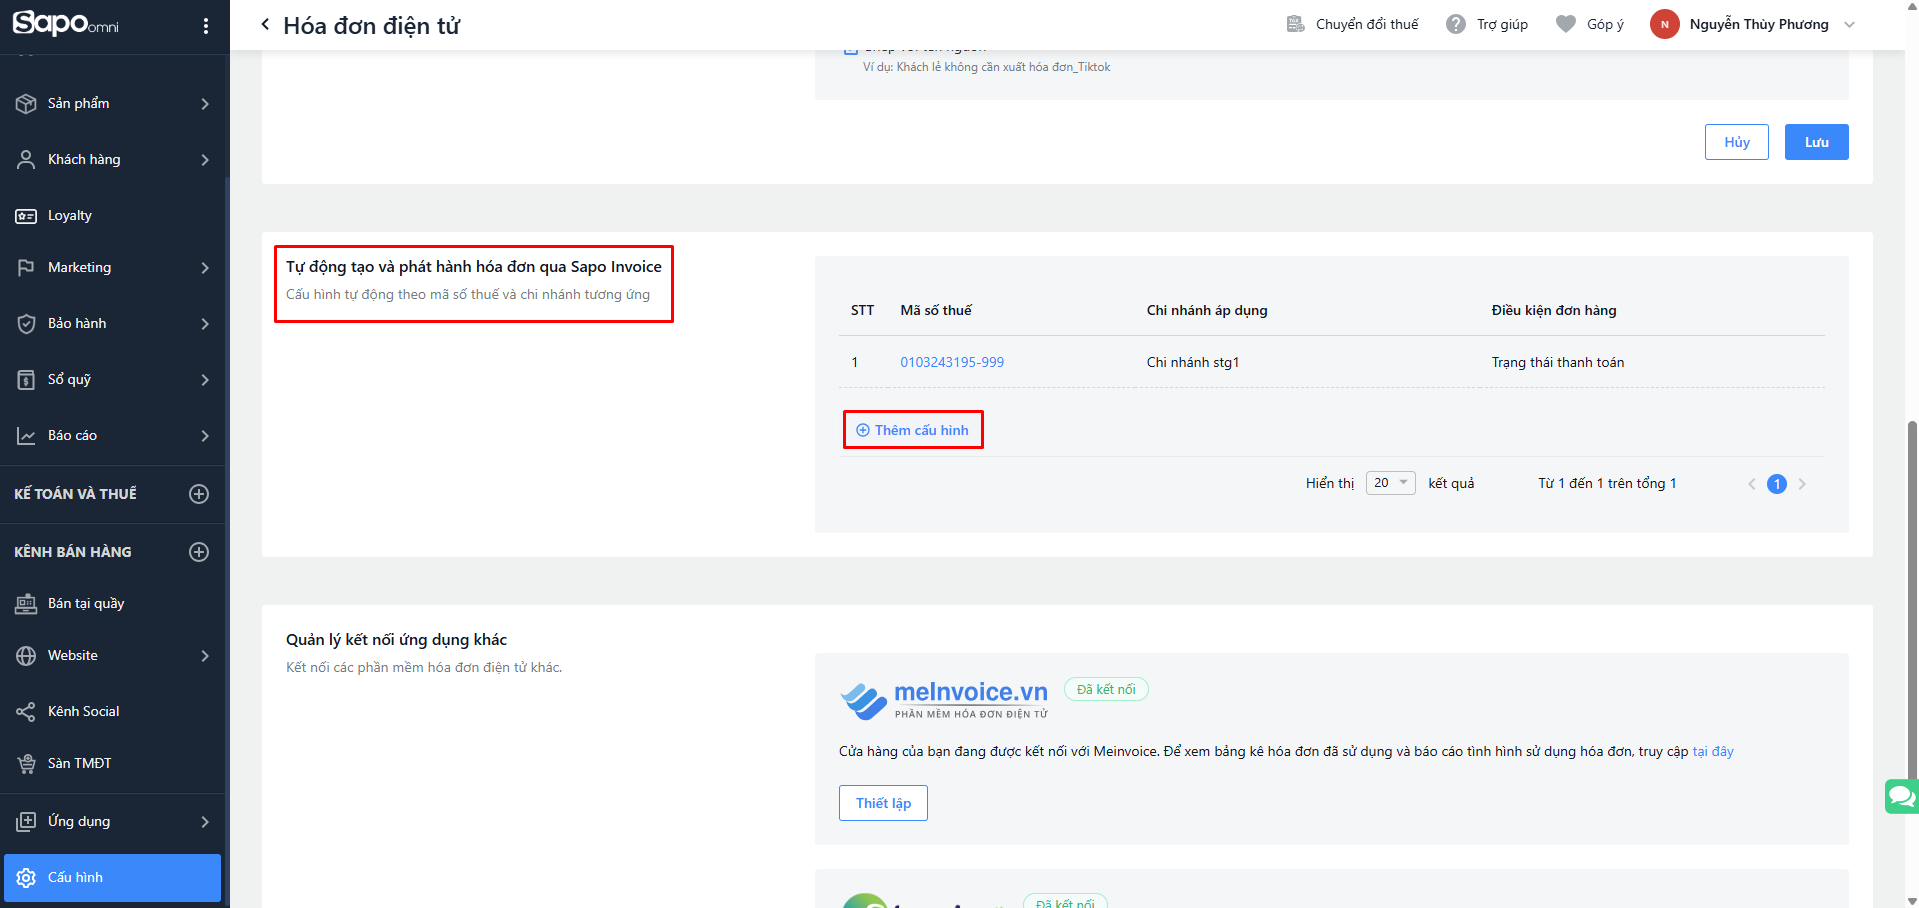The height and width of the screenshot is (908, 1919).
Task: Go to the next results page
Action: point(1802,484)
